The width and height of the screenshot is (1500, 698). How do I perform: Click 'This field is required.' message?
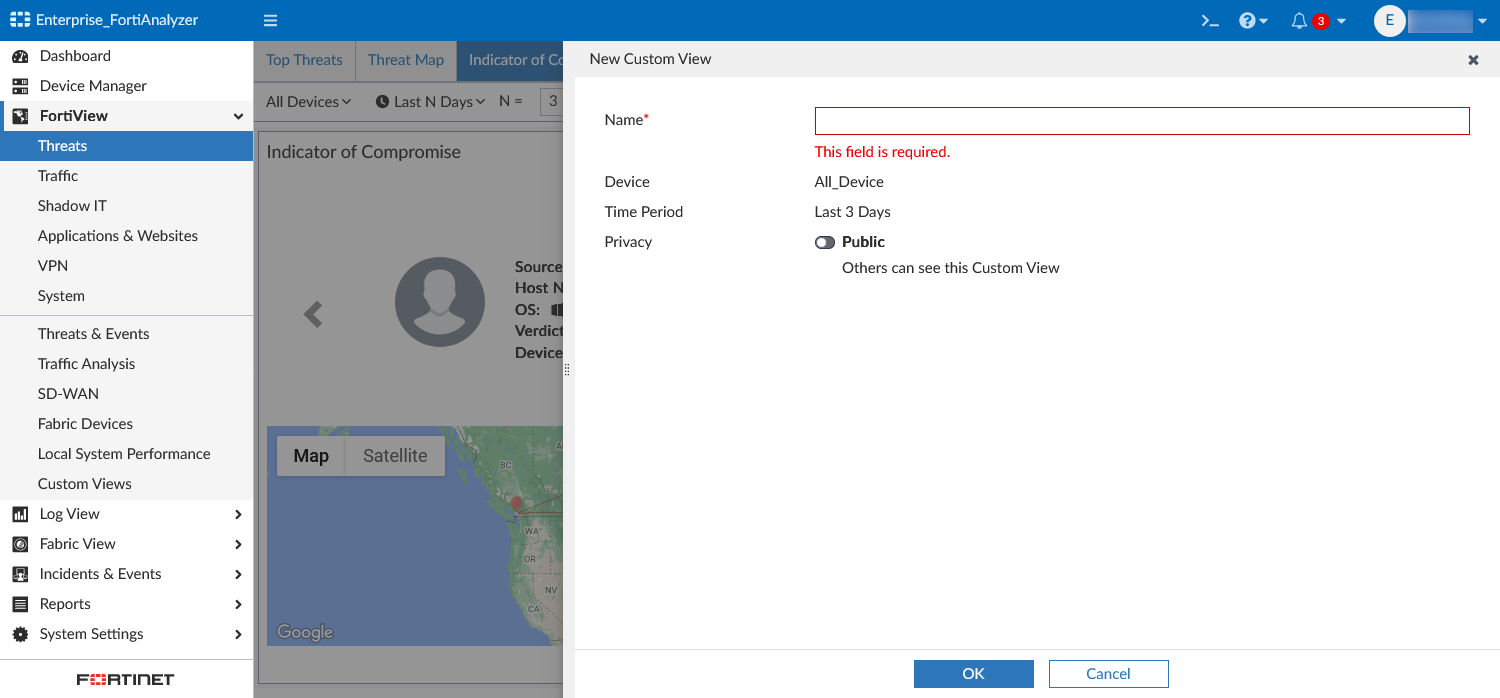[x=882, y=152]
